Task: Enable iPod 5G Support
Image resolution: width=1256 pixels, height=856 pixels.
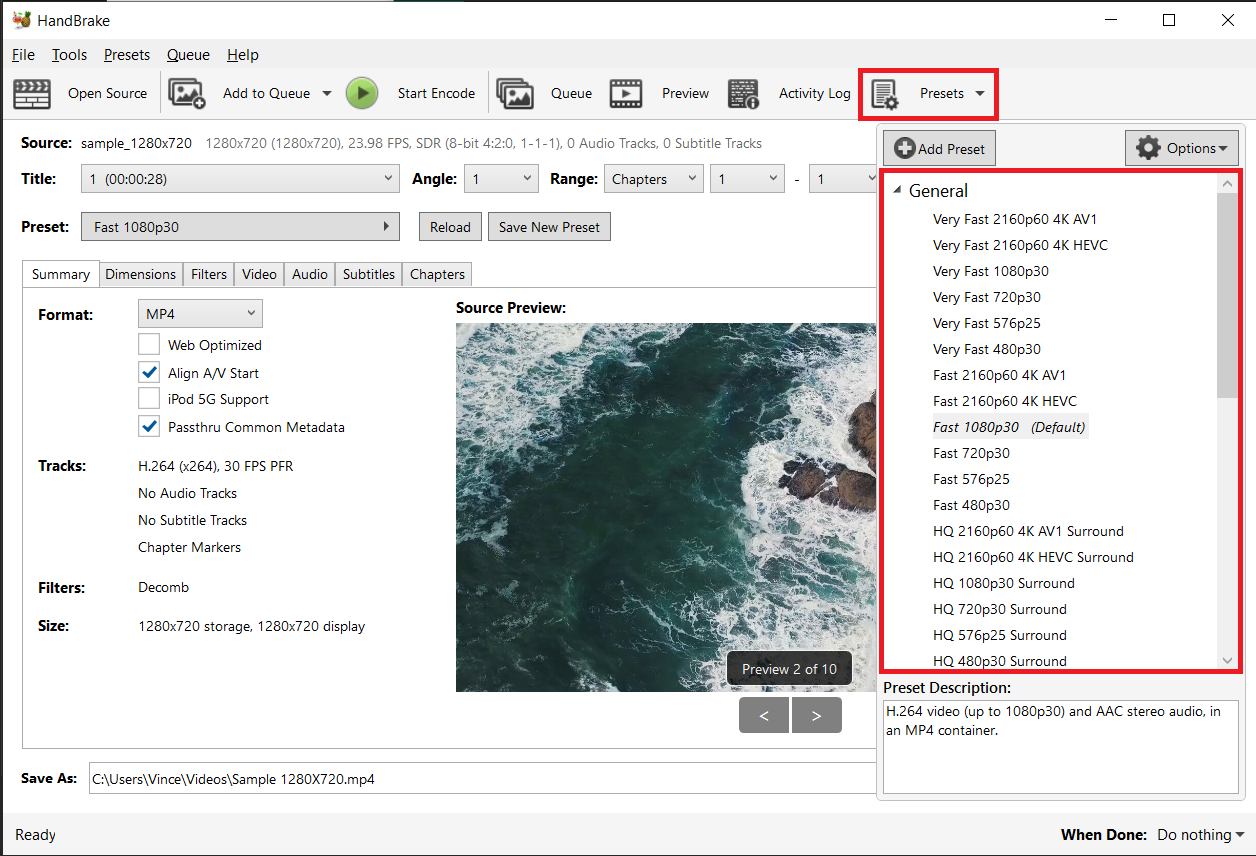Action: (x=149, y=399)
